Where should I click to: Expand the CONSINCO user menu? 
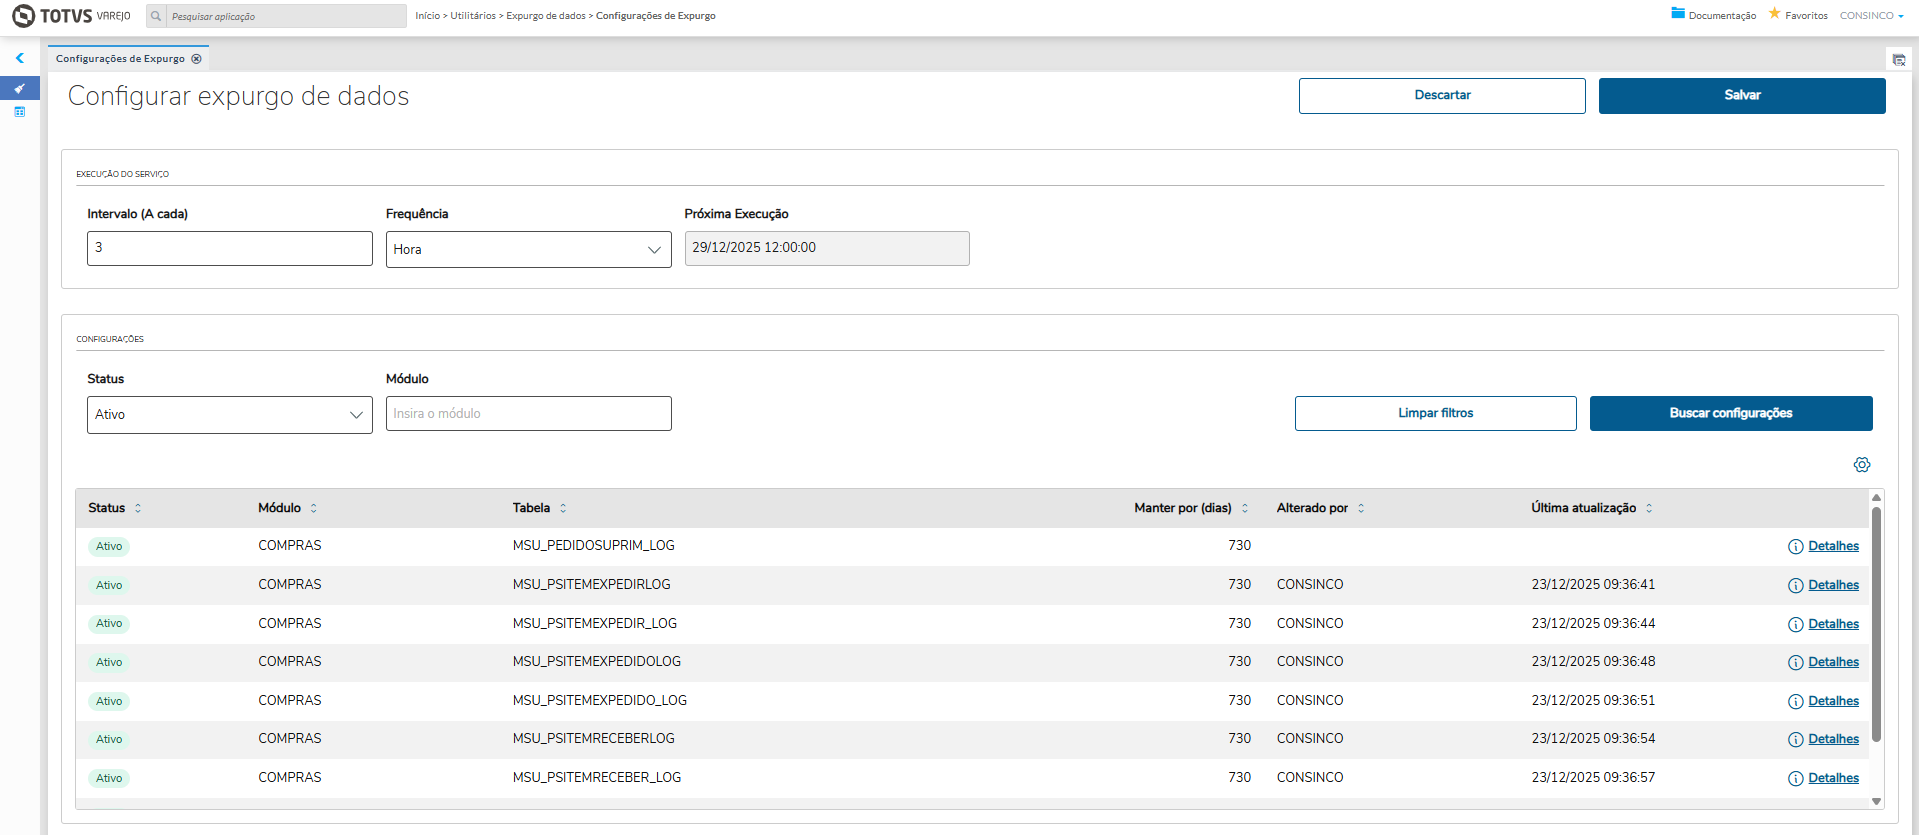(1871, 16)
